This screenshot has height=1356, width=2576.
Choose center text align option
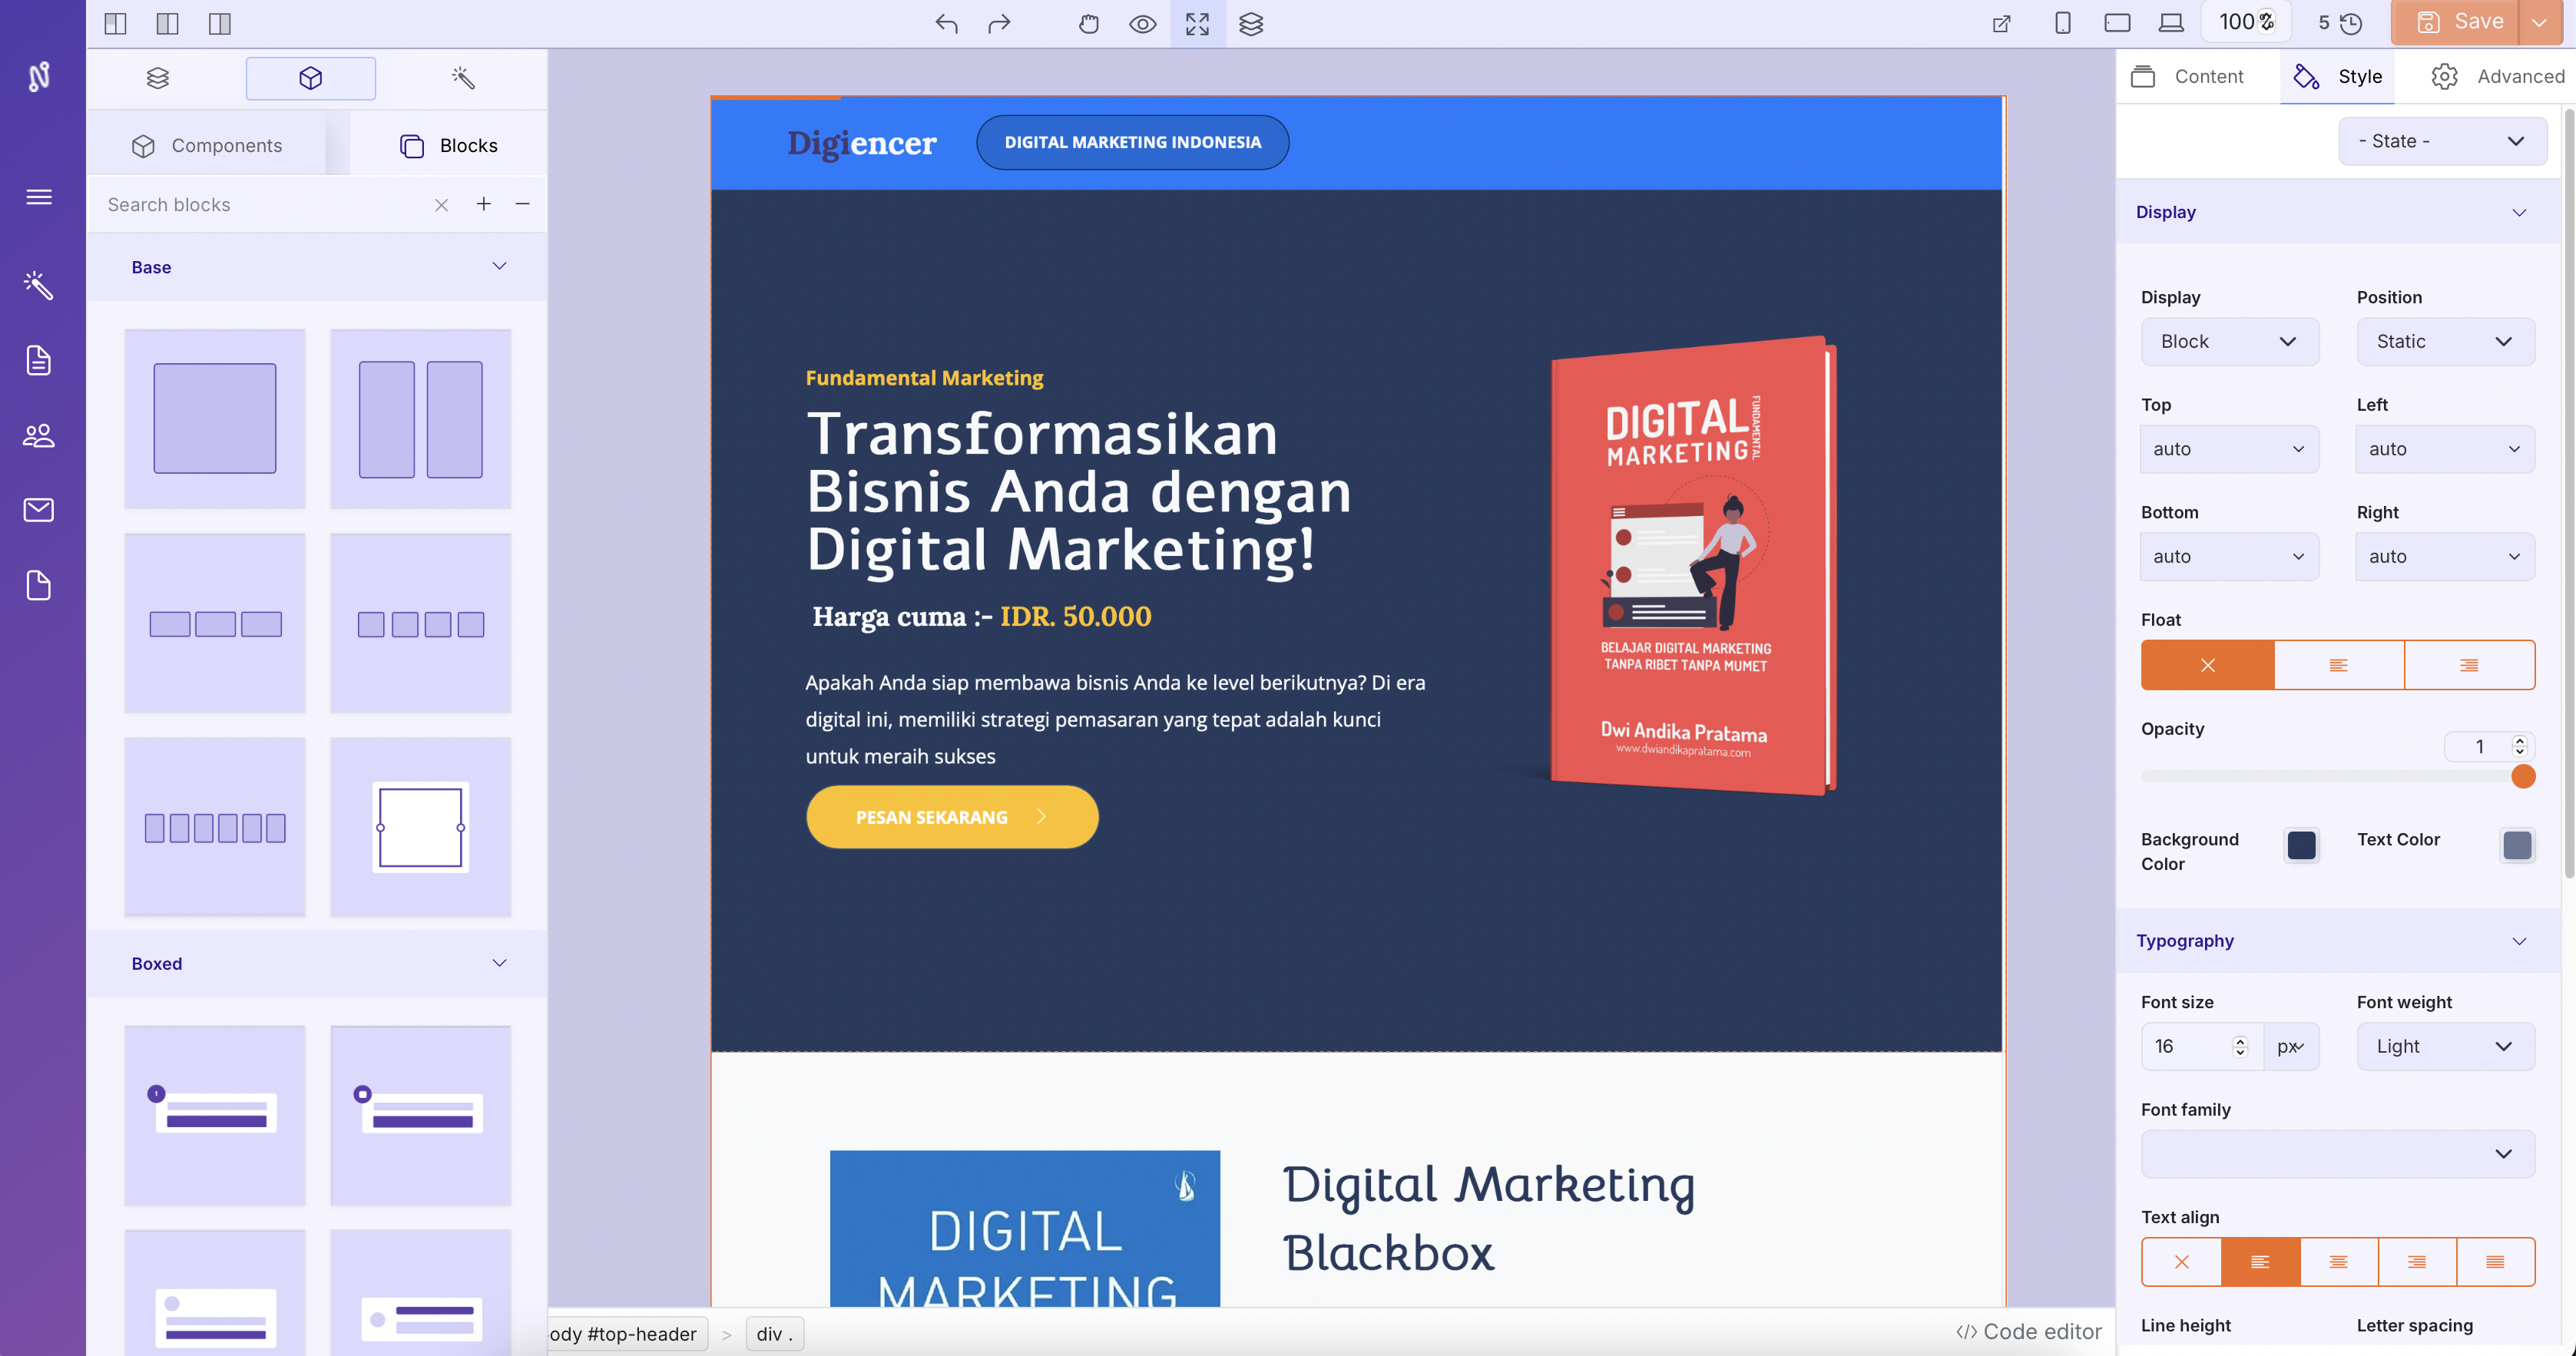[2338, 1262]
